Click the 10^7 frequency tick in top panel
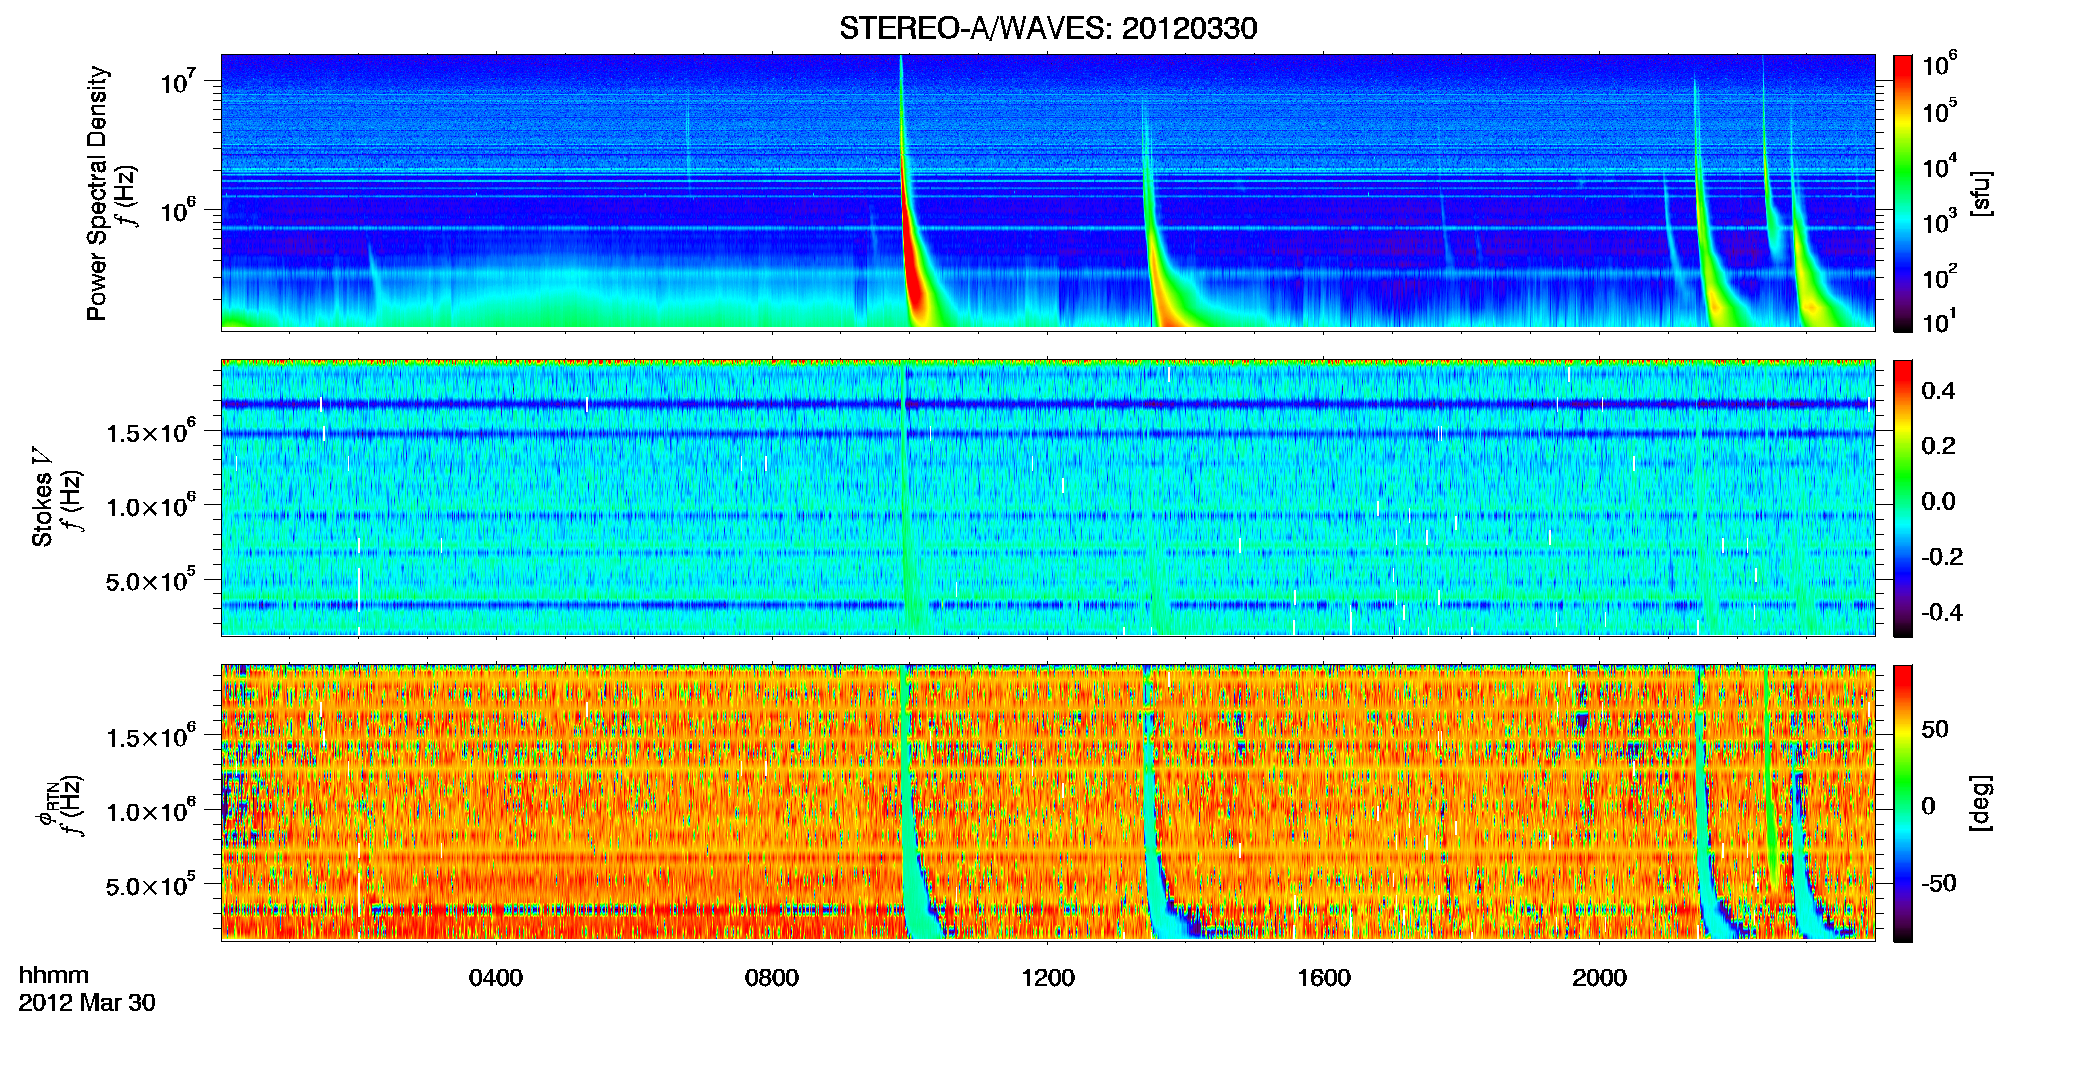The height and width of the screenshot is (1080, 2096). (x=177, y=80)
